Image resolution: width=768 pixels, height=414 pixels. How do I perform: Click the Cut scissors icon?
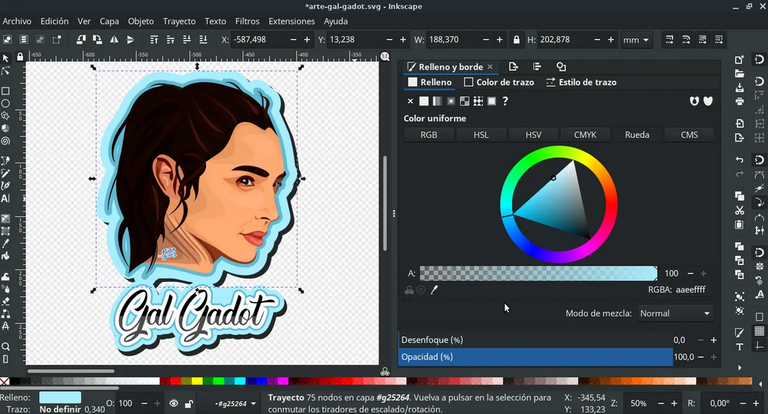coord(740,211)
